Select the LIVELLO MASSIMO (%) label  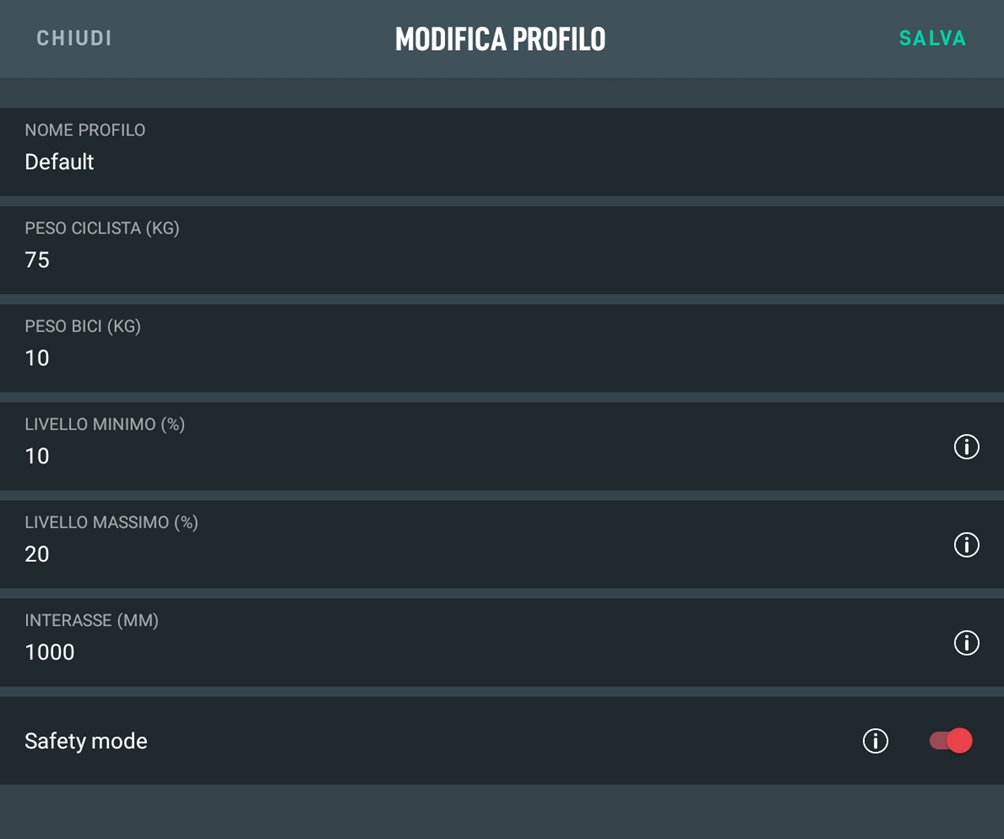pos(111,522)
